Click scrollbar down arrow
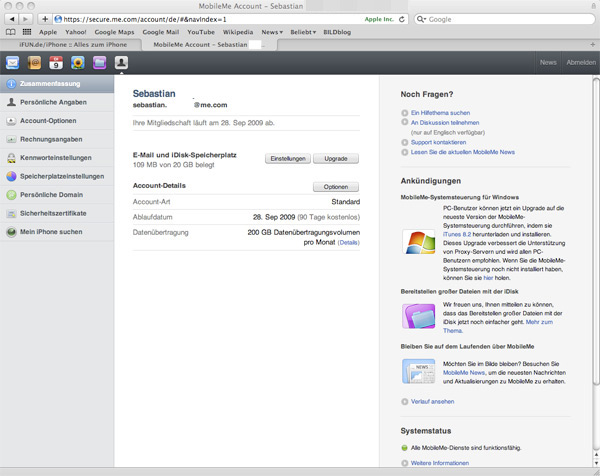The image size is (600, 476). pos(596,463)
